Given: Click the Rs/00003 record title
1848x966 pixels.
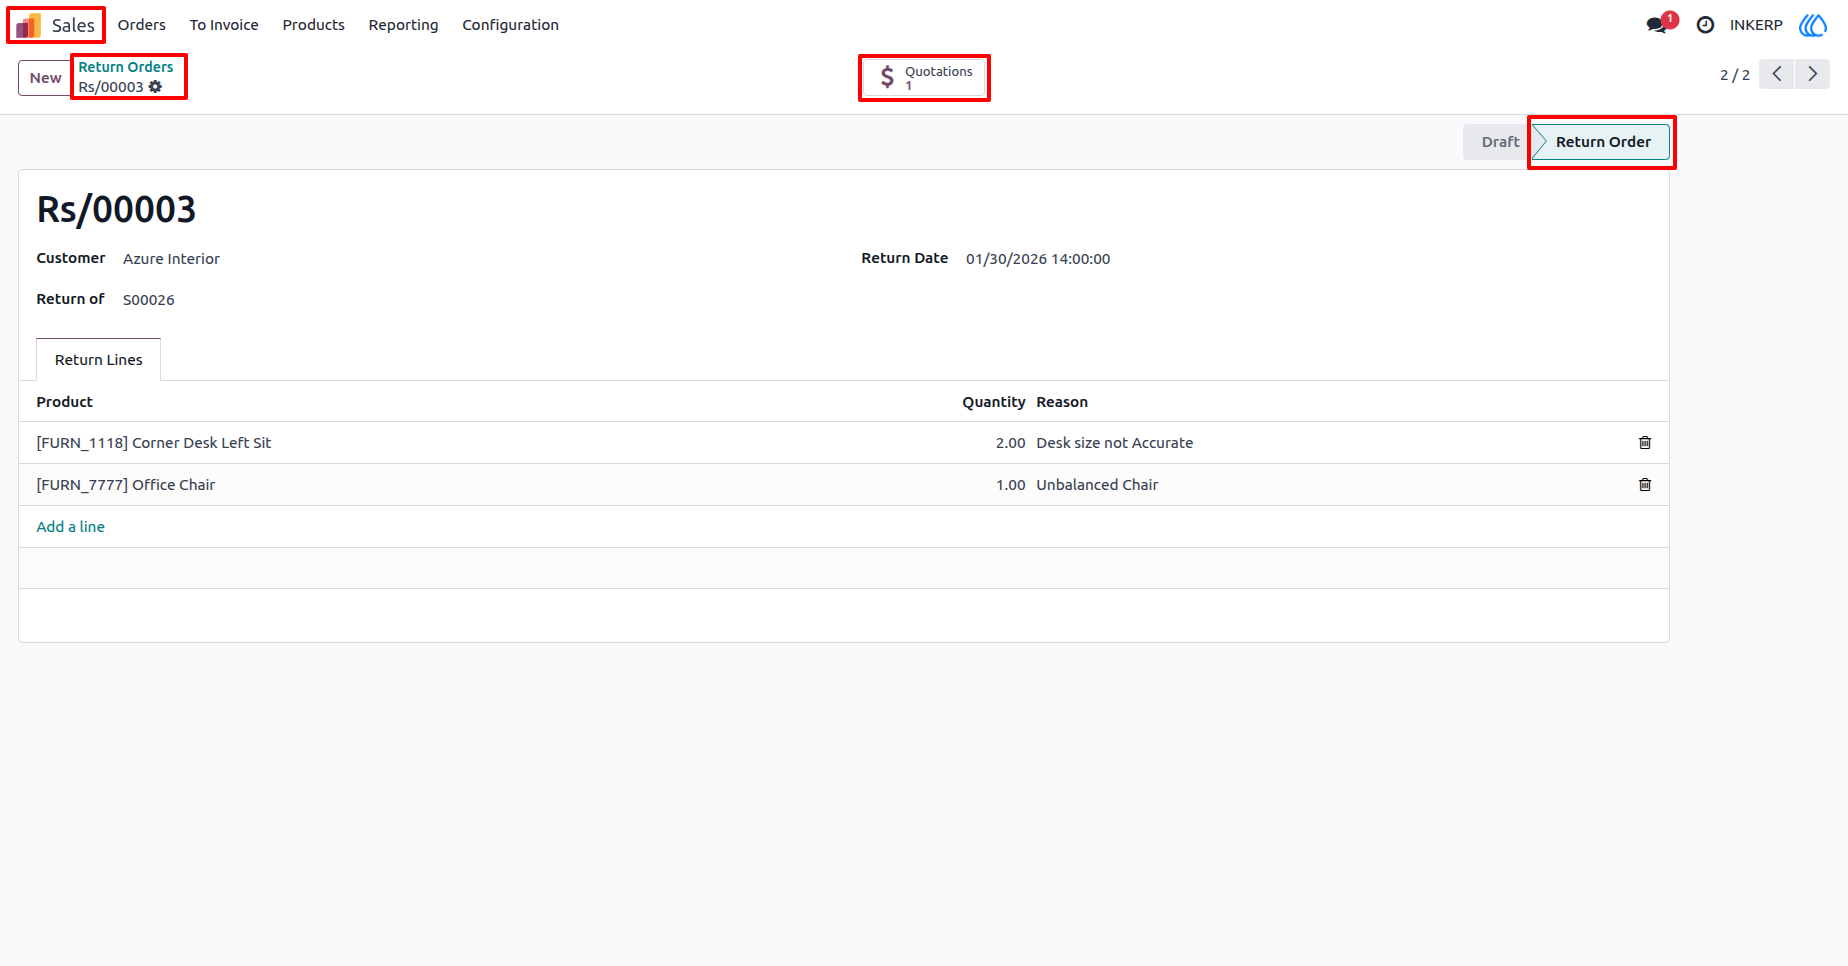Looking at the screenshot, I should 116,210.
